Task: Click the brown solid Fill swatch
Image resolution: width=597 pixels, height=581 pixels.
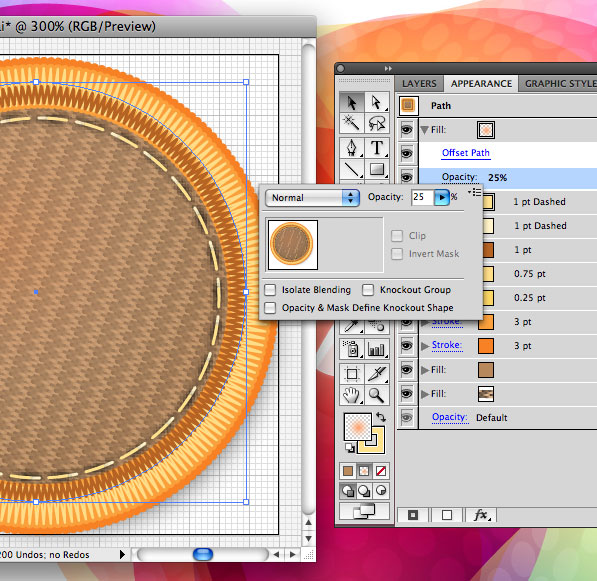Action: (486, 370)
